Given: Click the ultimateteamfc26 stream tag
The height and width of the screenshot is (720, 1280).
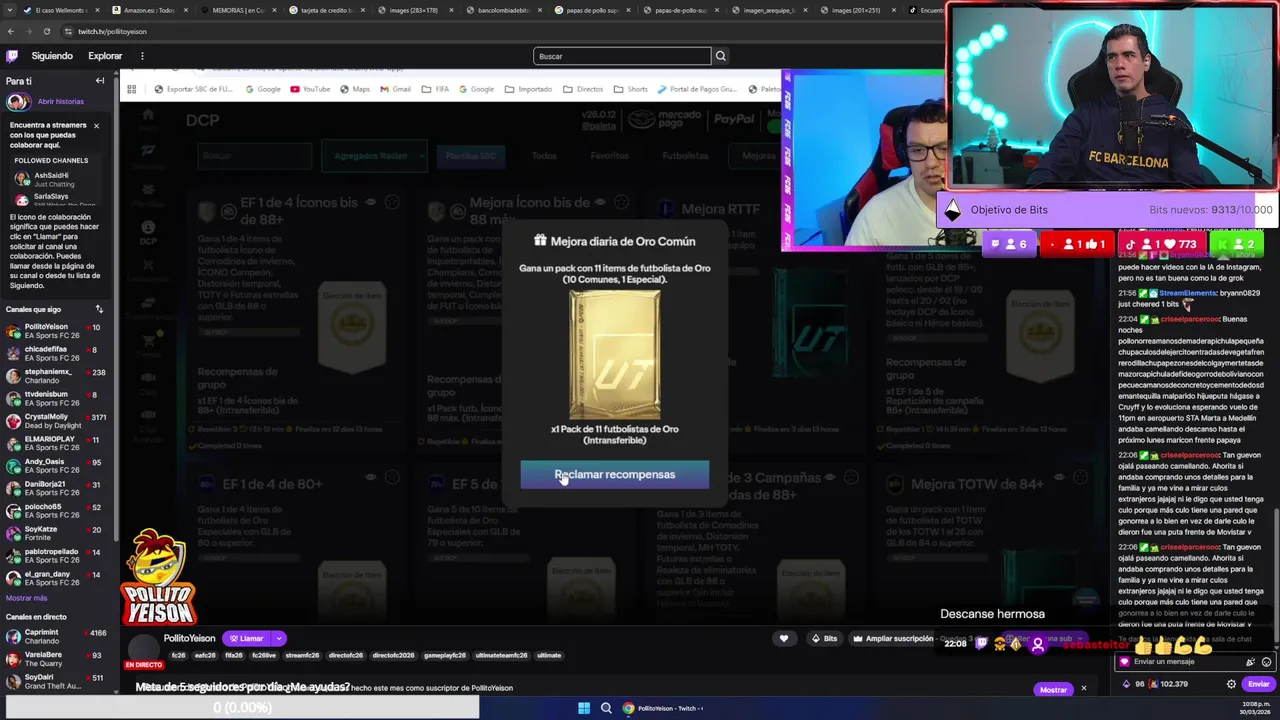Looking at the screenshot, I should coord(501,655).
